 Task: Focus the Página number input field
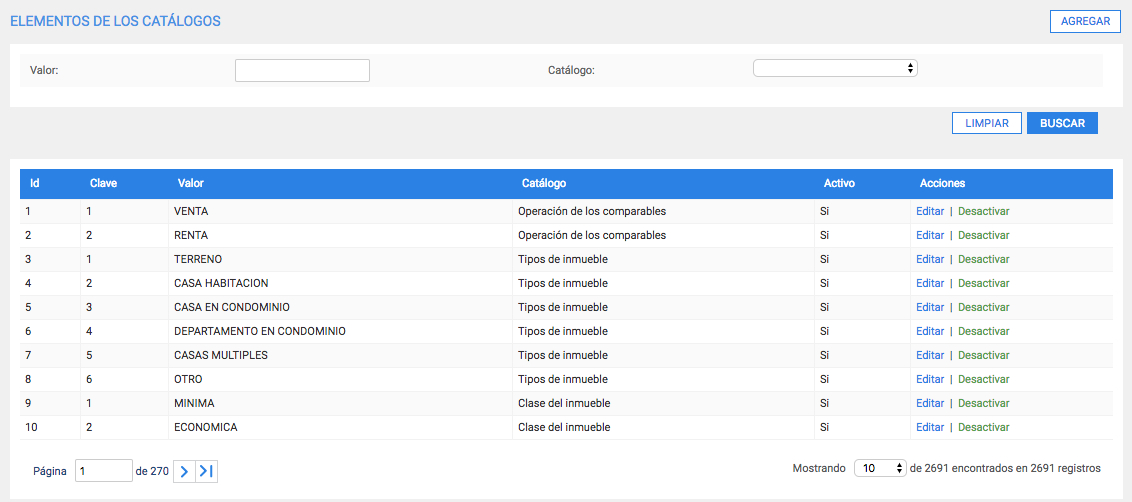coord(104,471)
